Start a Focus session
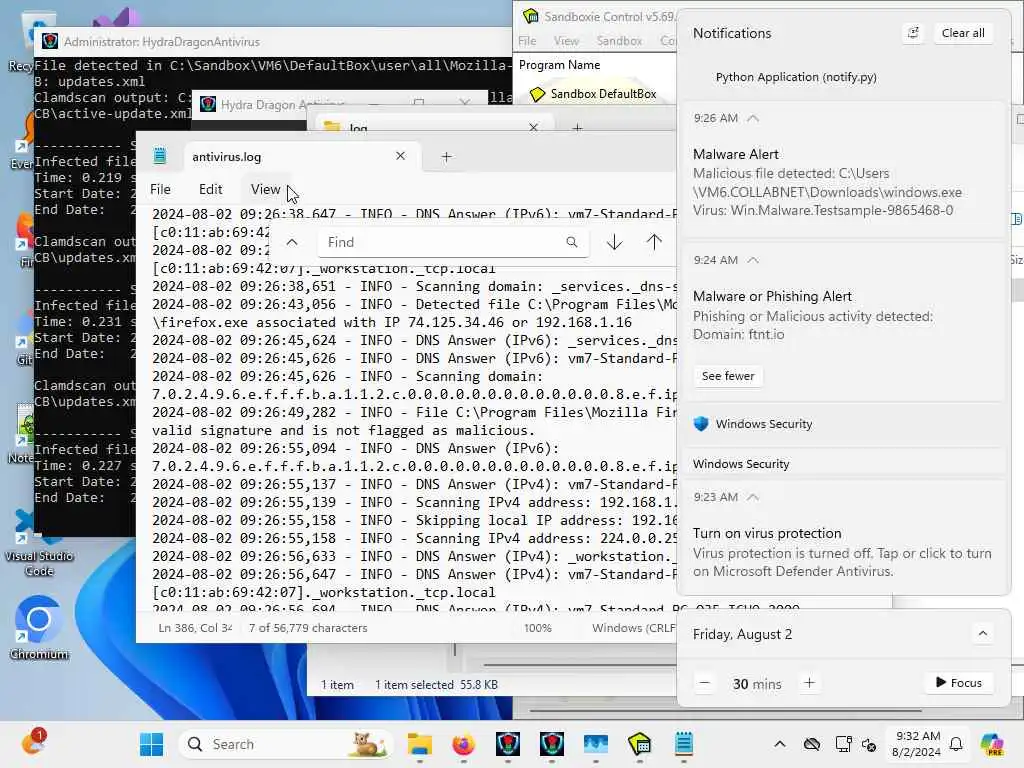The height and width of the screenshot is (768, 1024). coord(959,683)
